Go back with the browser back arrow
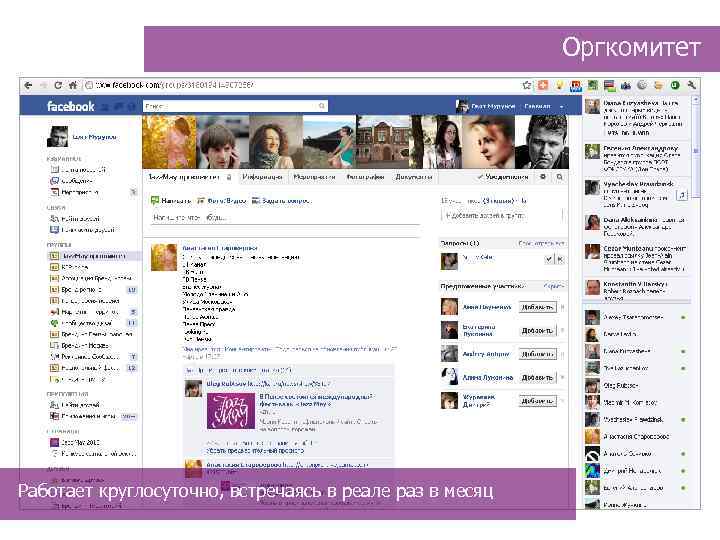 pyautogui.click(x=28, y=85)
